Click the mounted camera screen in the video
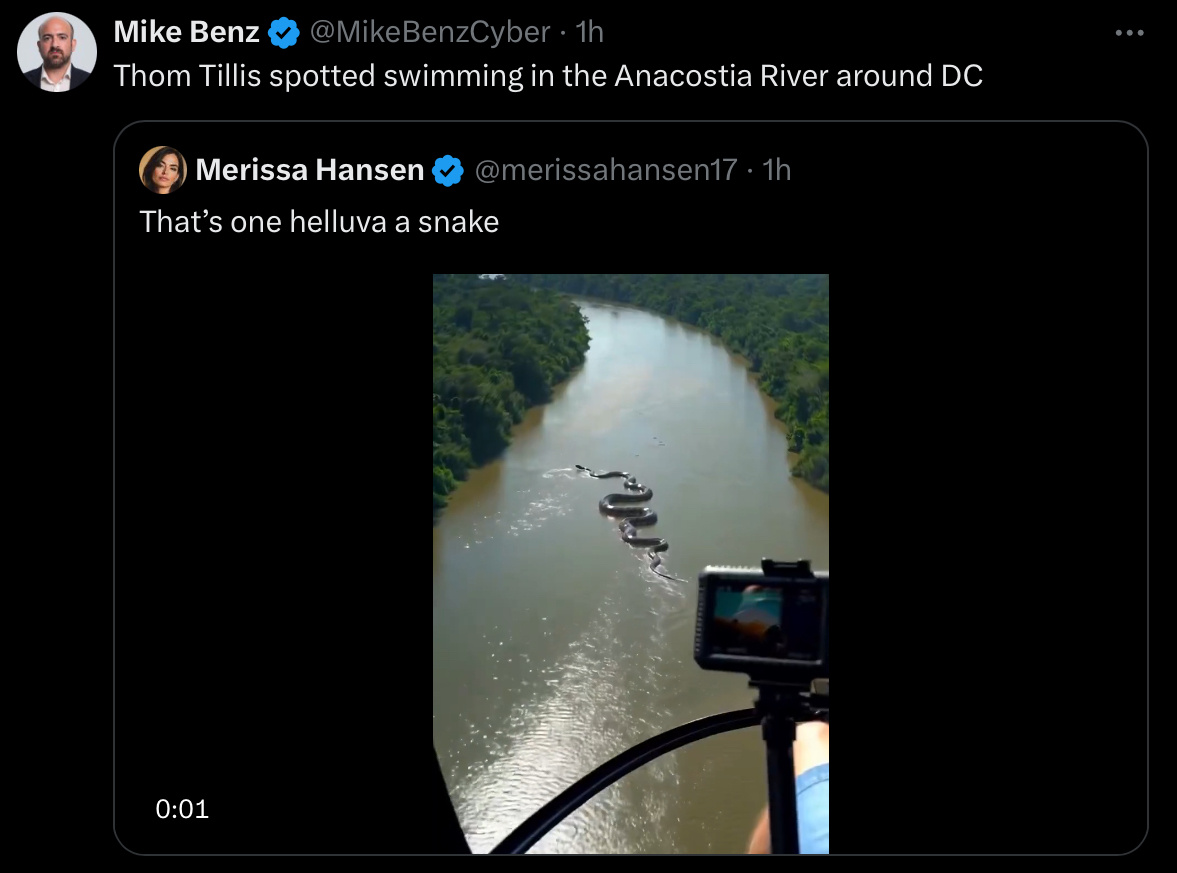 (760, 621)
